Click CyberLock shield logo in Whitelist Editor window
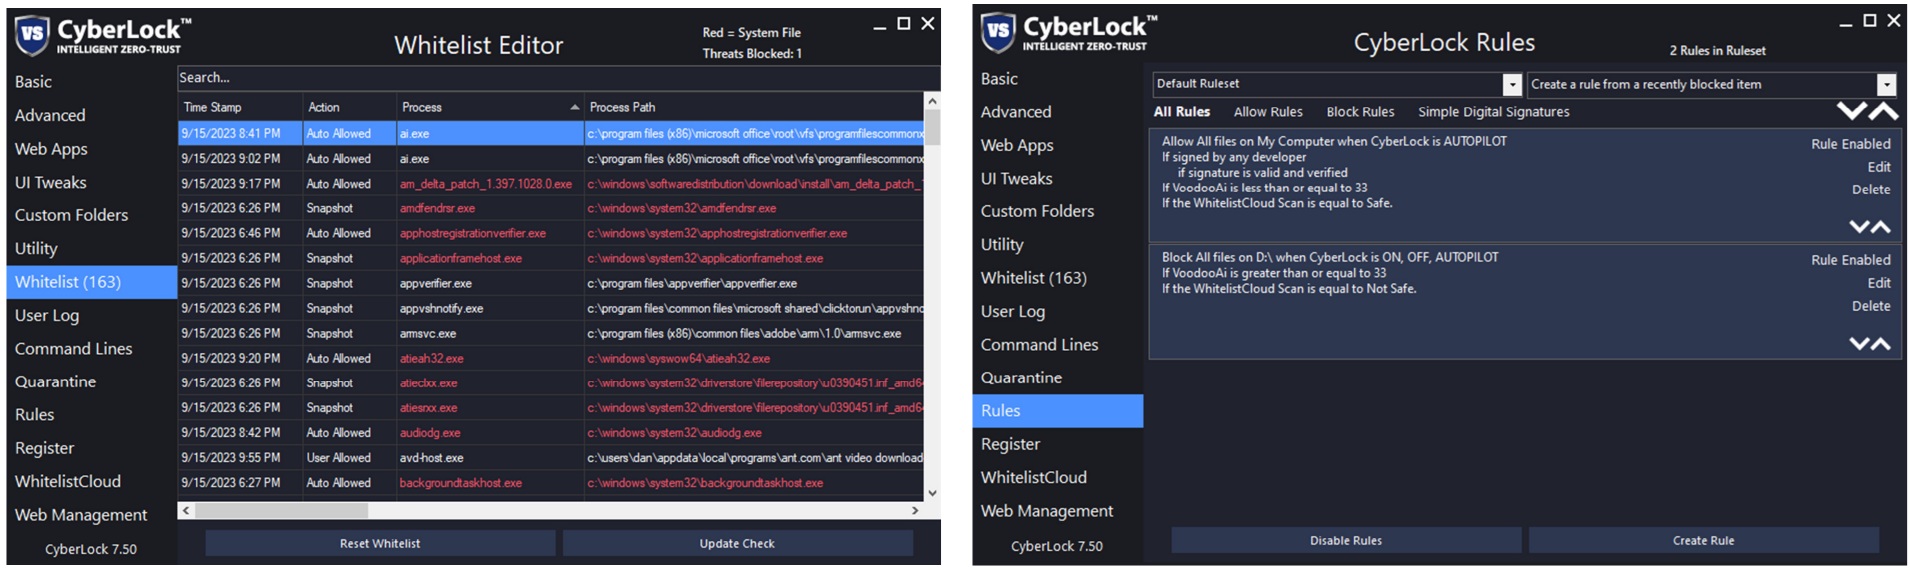This screenshot has height=570, width=1910. click(x=32, y=34)
